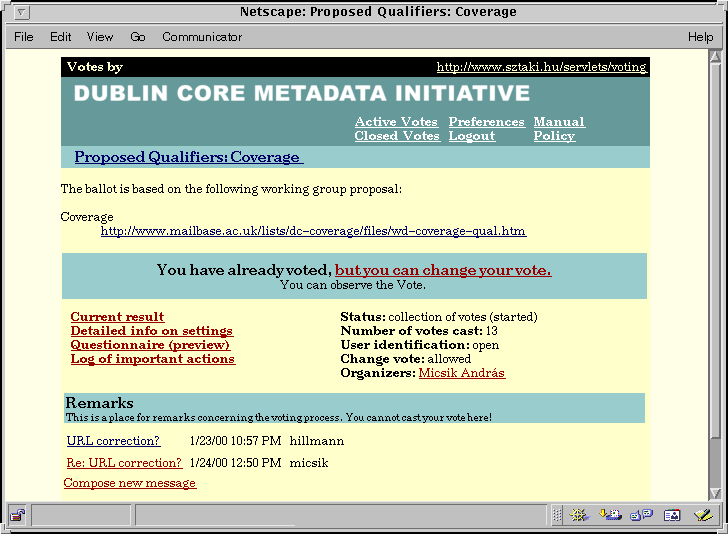Click the 'Status: collection of votes (started)' text

[x=439, y=317]
